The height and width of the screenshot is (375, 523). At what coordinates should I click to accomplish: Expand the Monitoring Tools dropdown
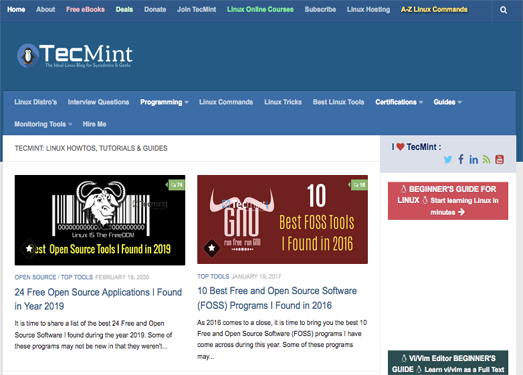pyautogui.click(x=43, y=124)
